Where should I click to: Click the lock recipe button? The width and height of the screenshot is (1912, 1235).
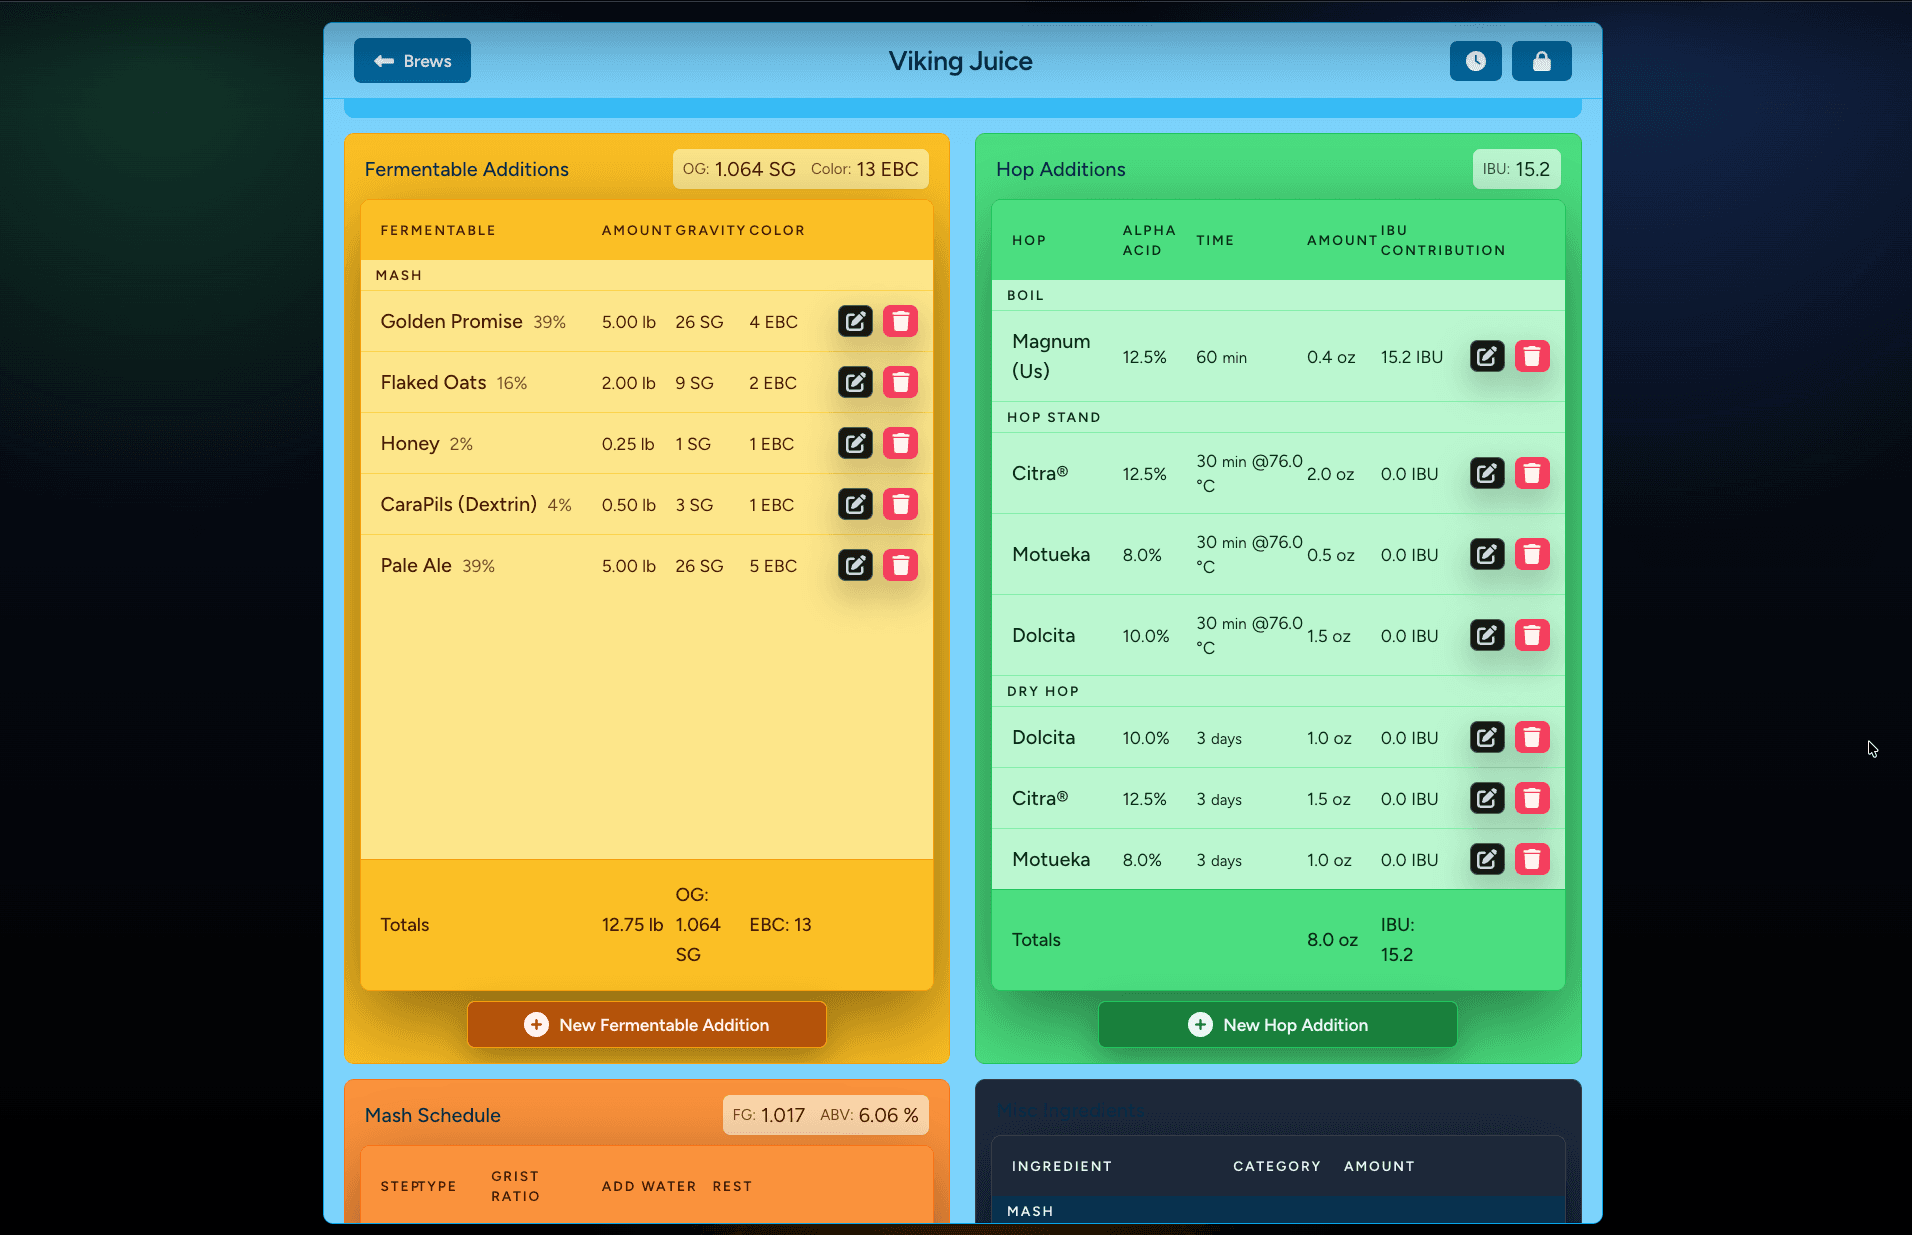(1541, 61)
